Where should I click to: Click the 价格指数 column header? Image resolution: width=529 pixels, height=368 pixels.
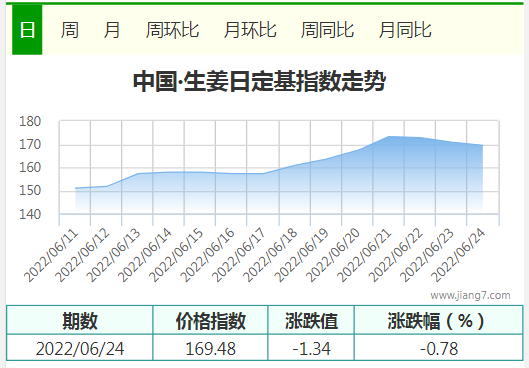[210, 320]
